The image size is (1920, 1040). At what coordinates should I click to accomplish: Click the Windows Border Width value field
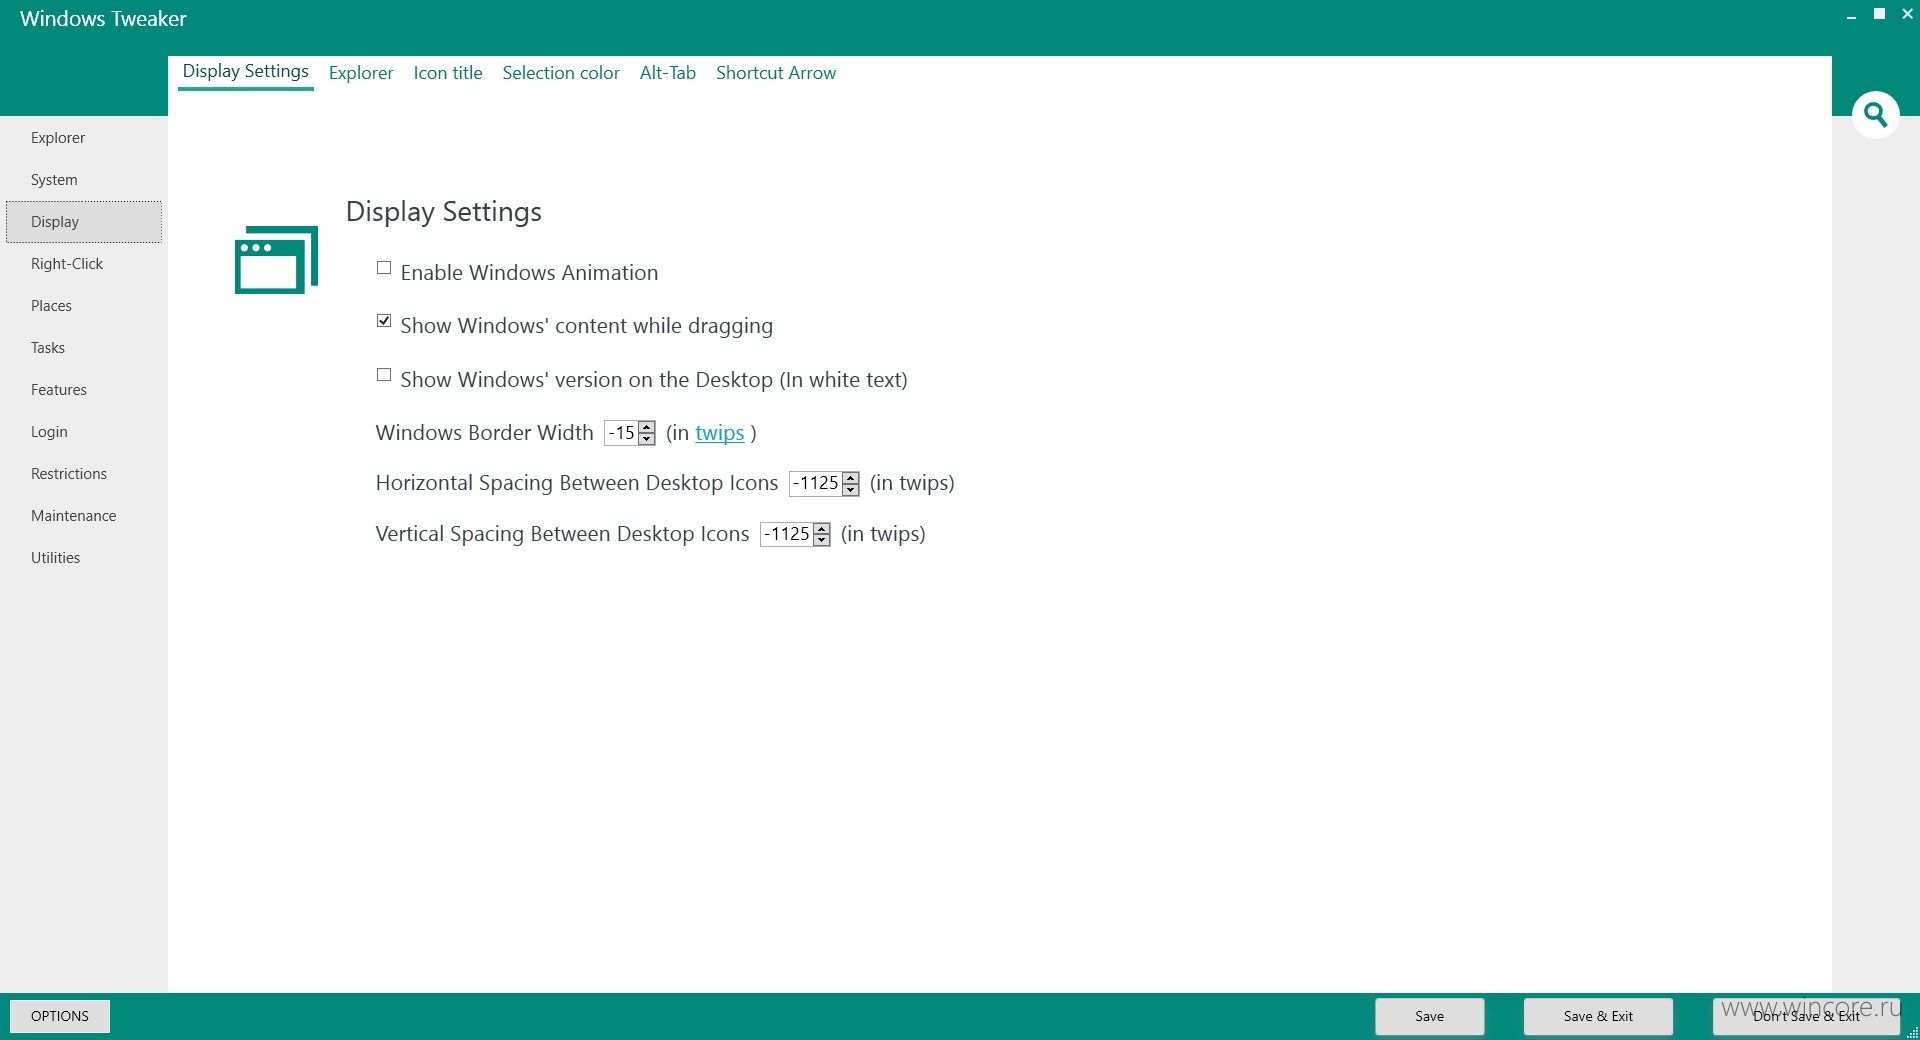(622, 433)
